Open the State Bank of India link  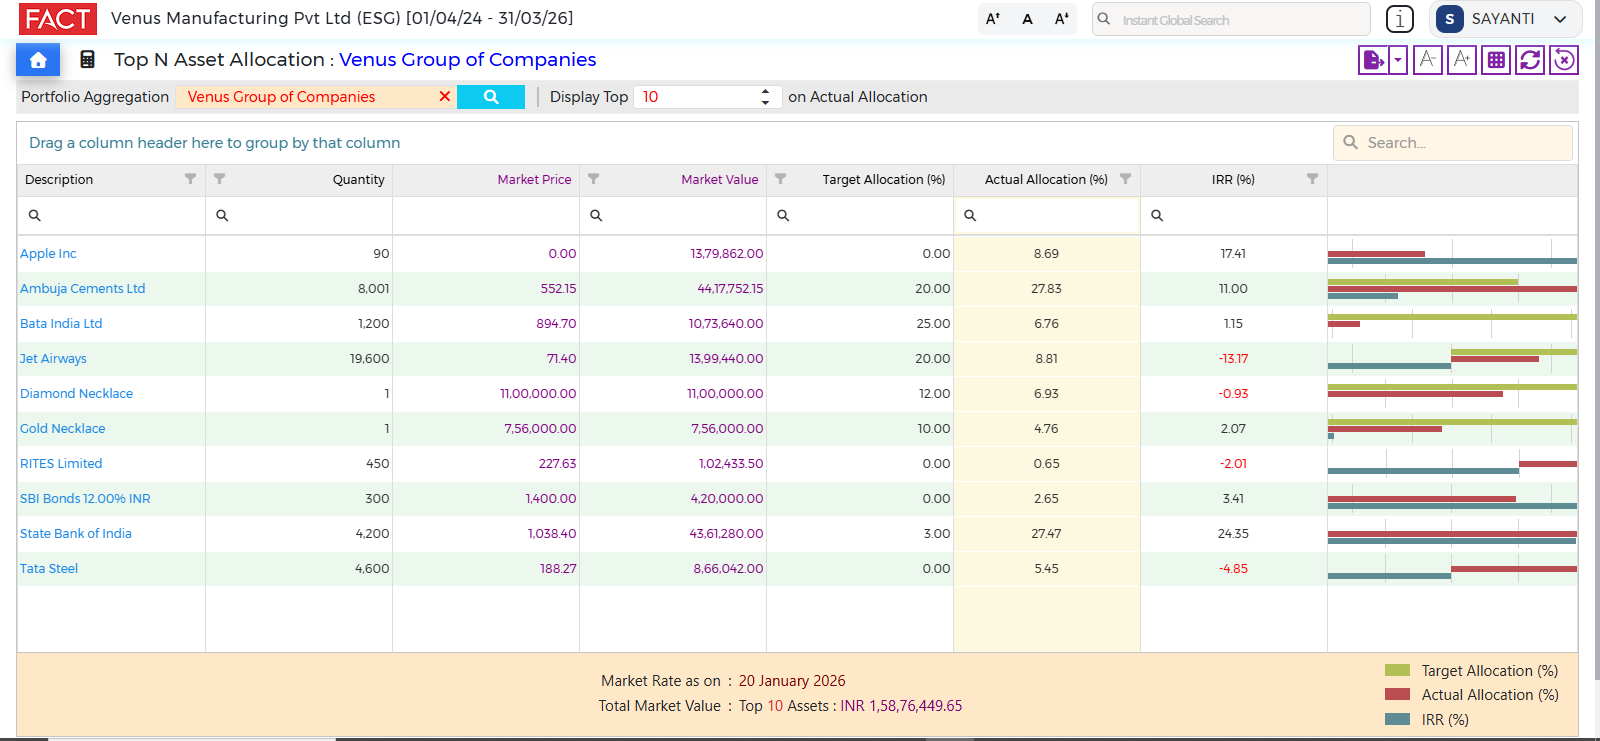point(76,534)
